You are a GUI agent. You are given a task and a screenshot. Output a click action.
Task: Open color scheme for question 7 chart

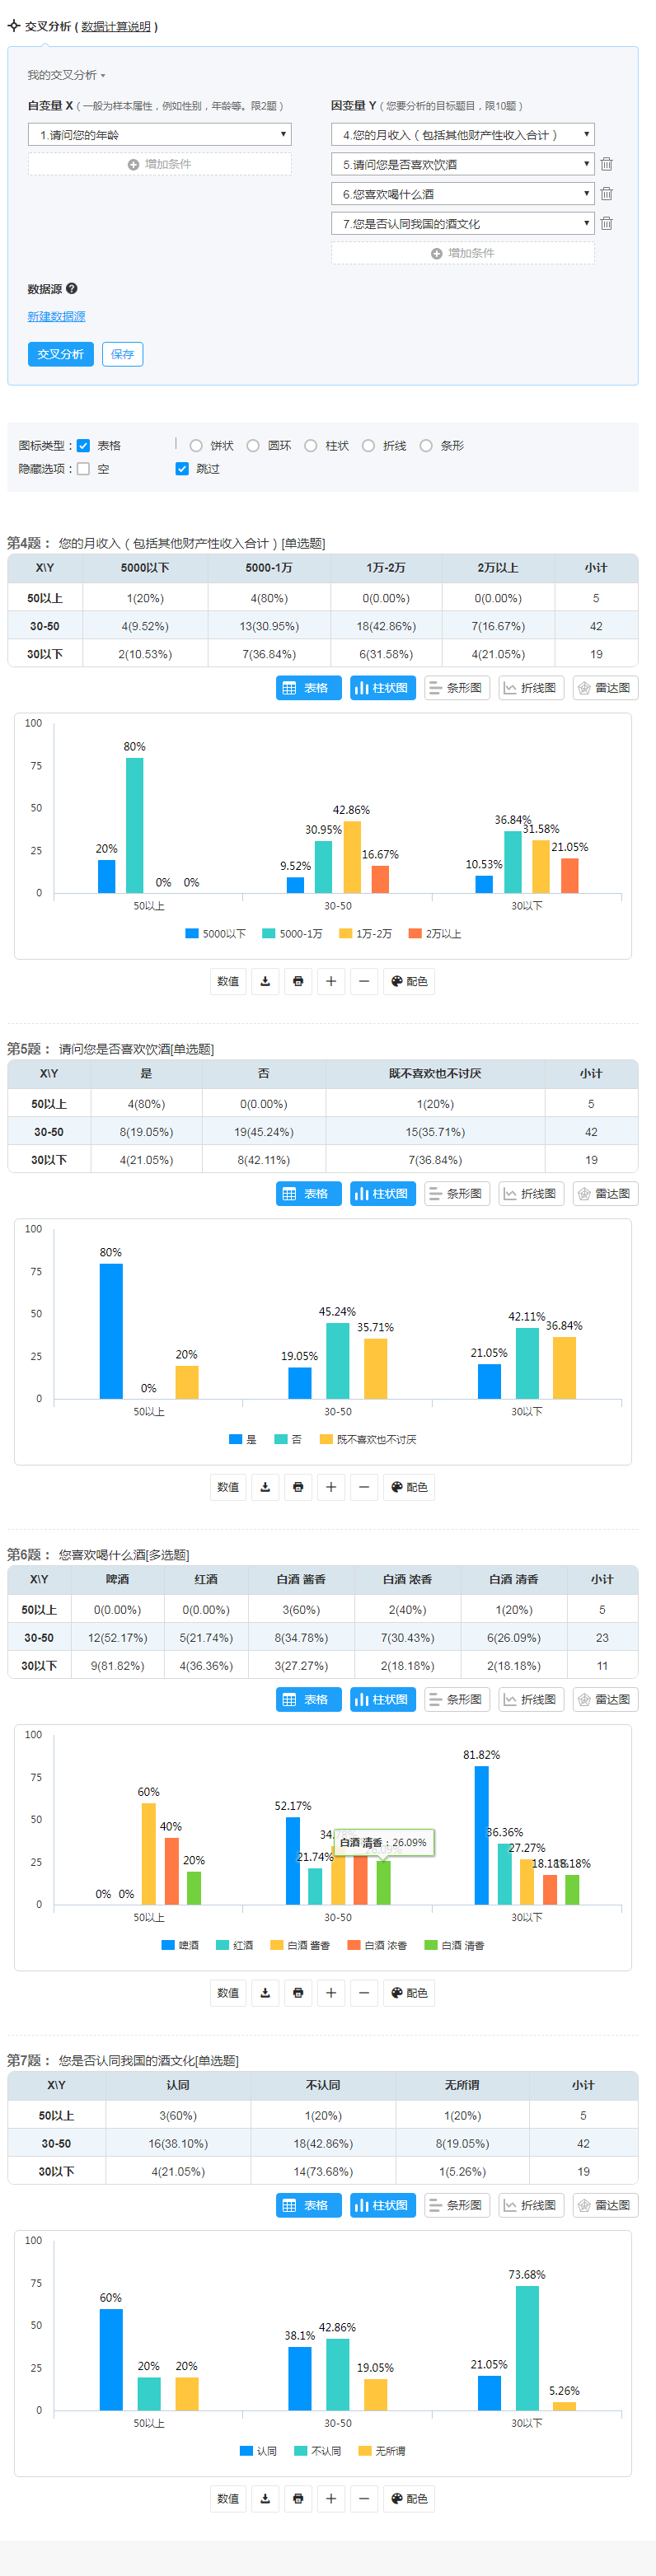pos(409,2499)
